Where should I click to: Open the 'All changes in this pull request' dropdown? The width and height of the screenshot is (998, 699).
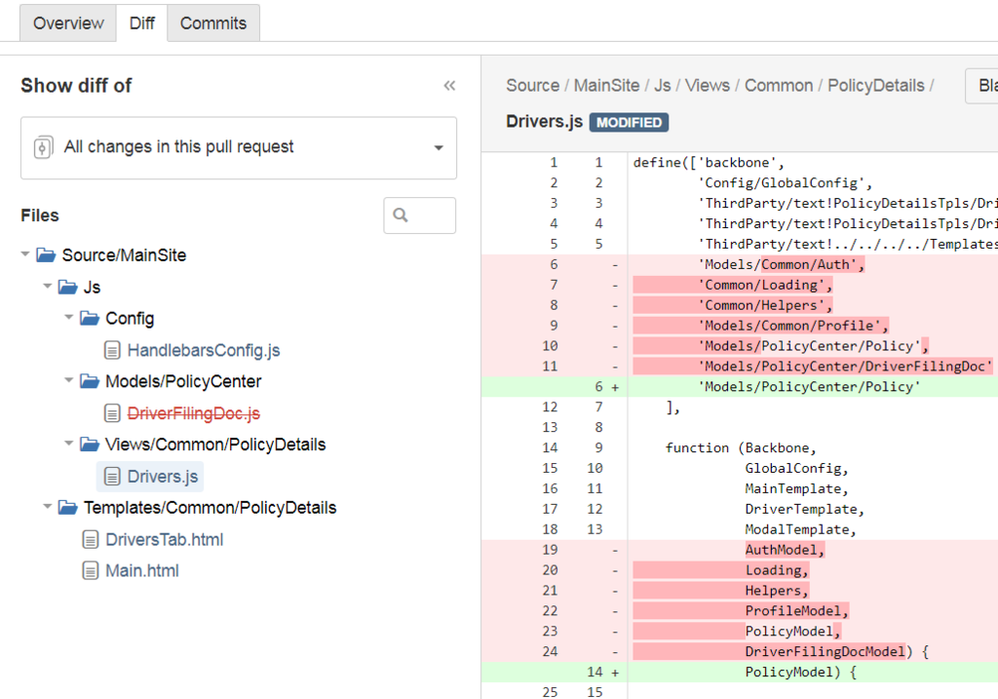[x=239, y=148]
